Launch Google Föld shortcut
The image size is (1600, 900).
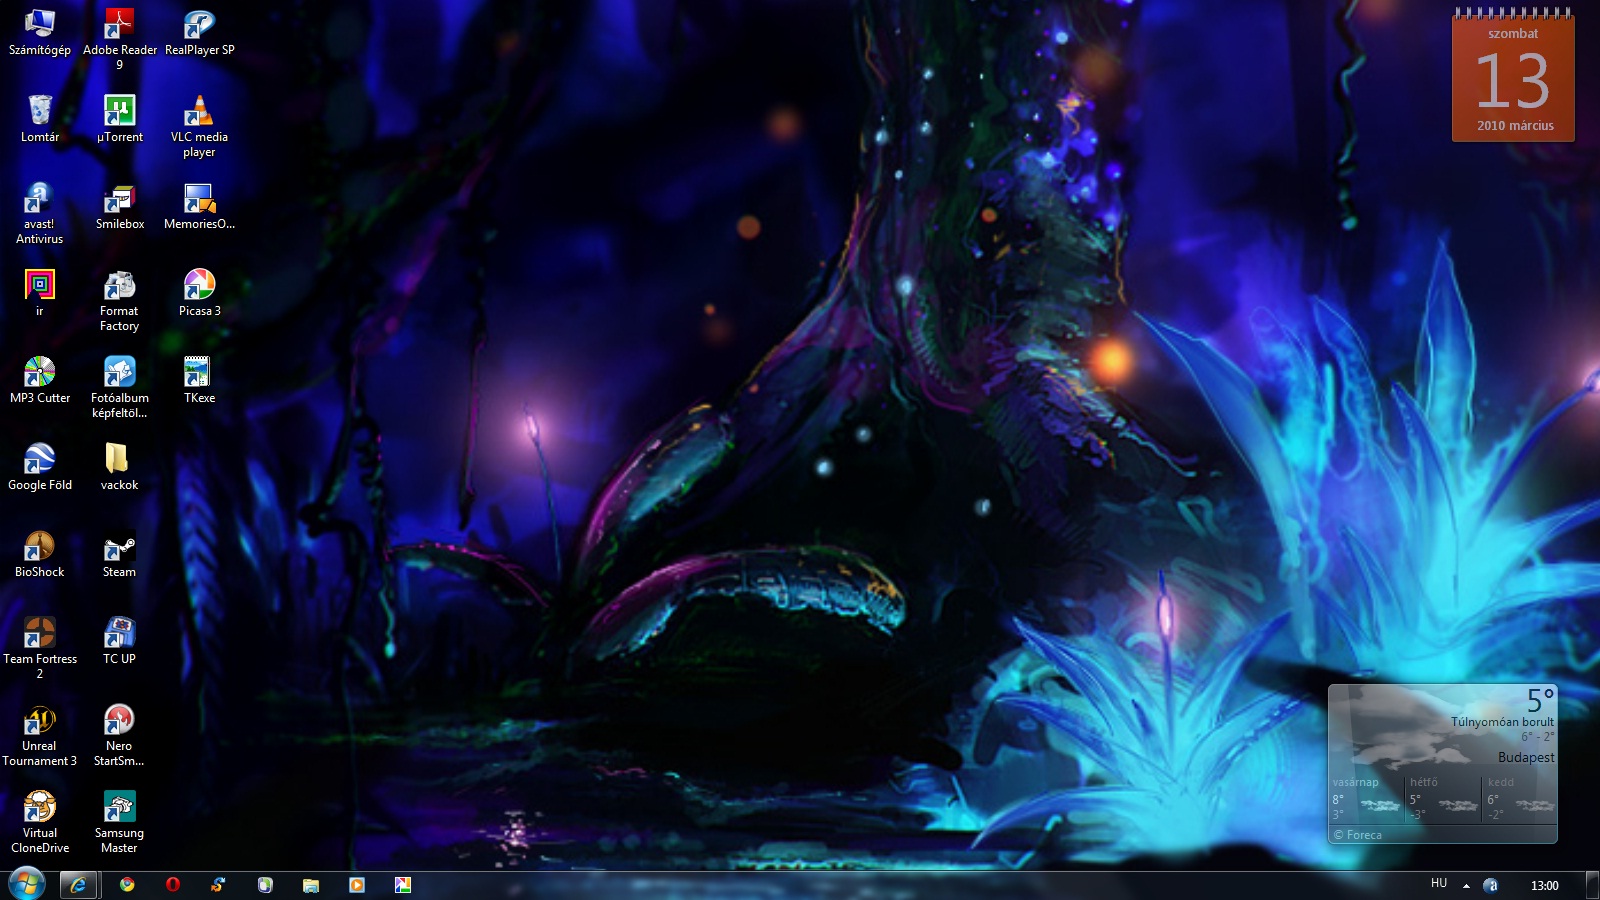(x=40, y=466)
